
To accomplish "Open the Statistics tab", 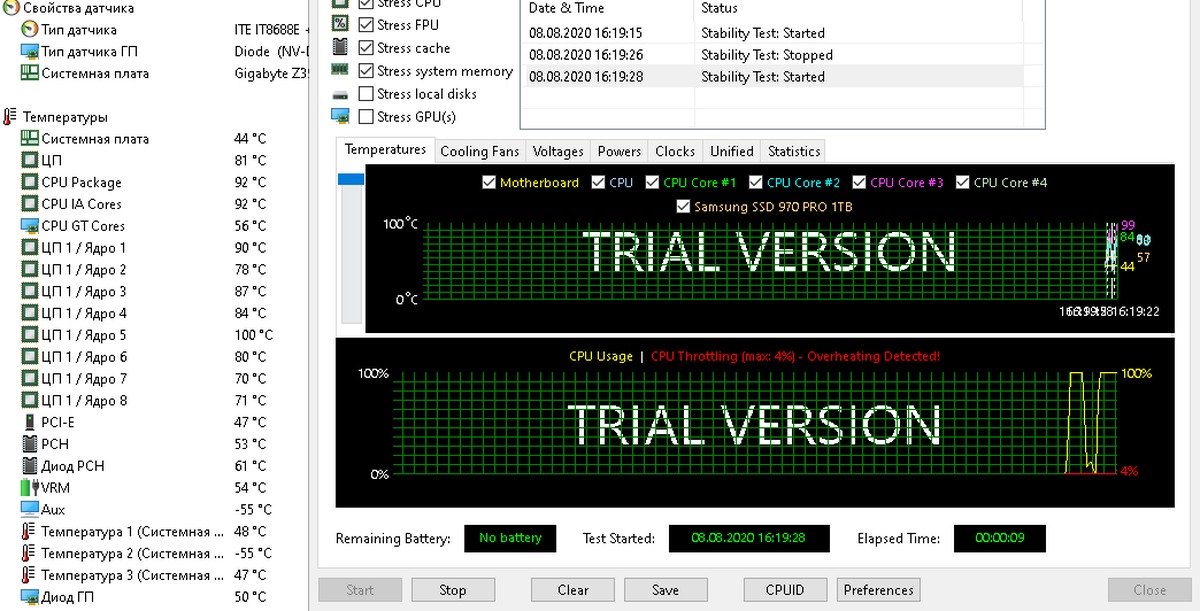I will [x=793, y=151].
